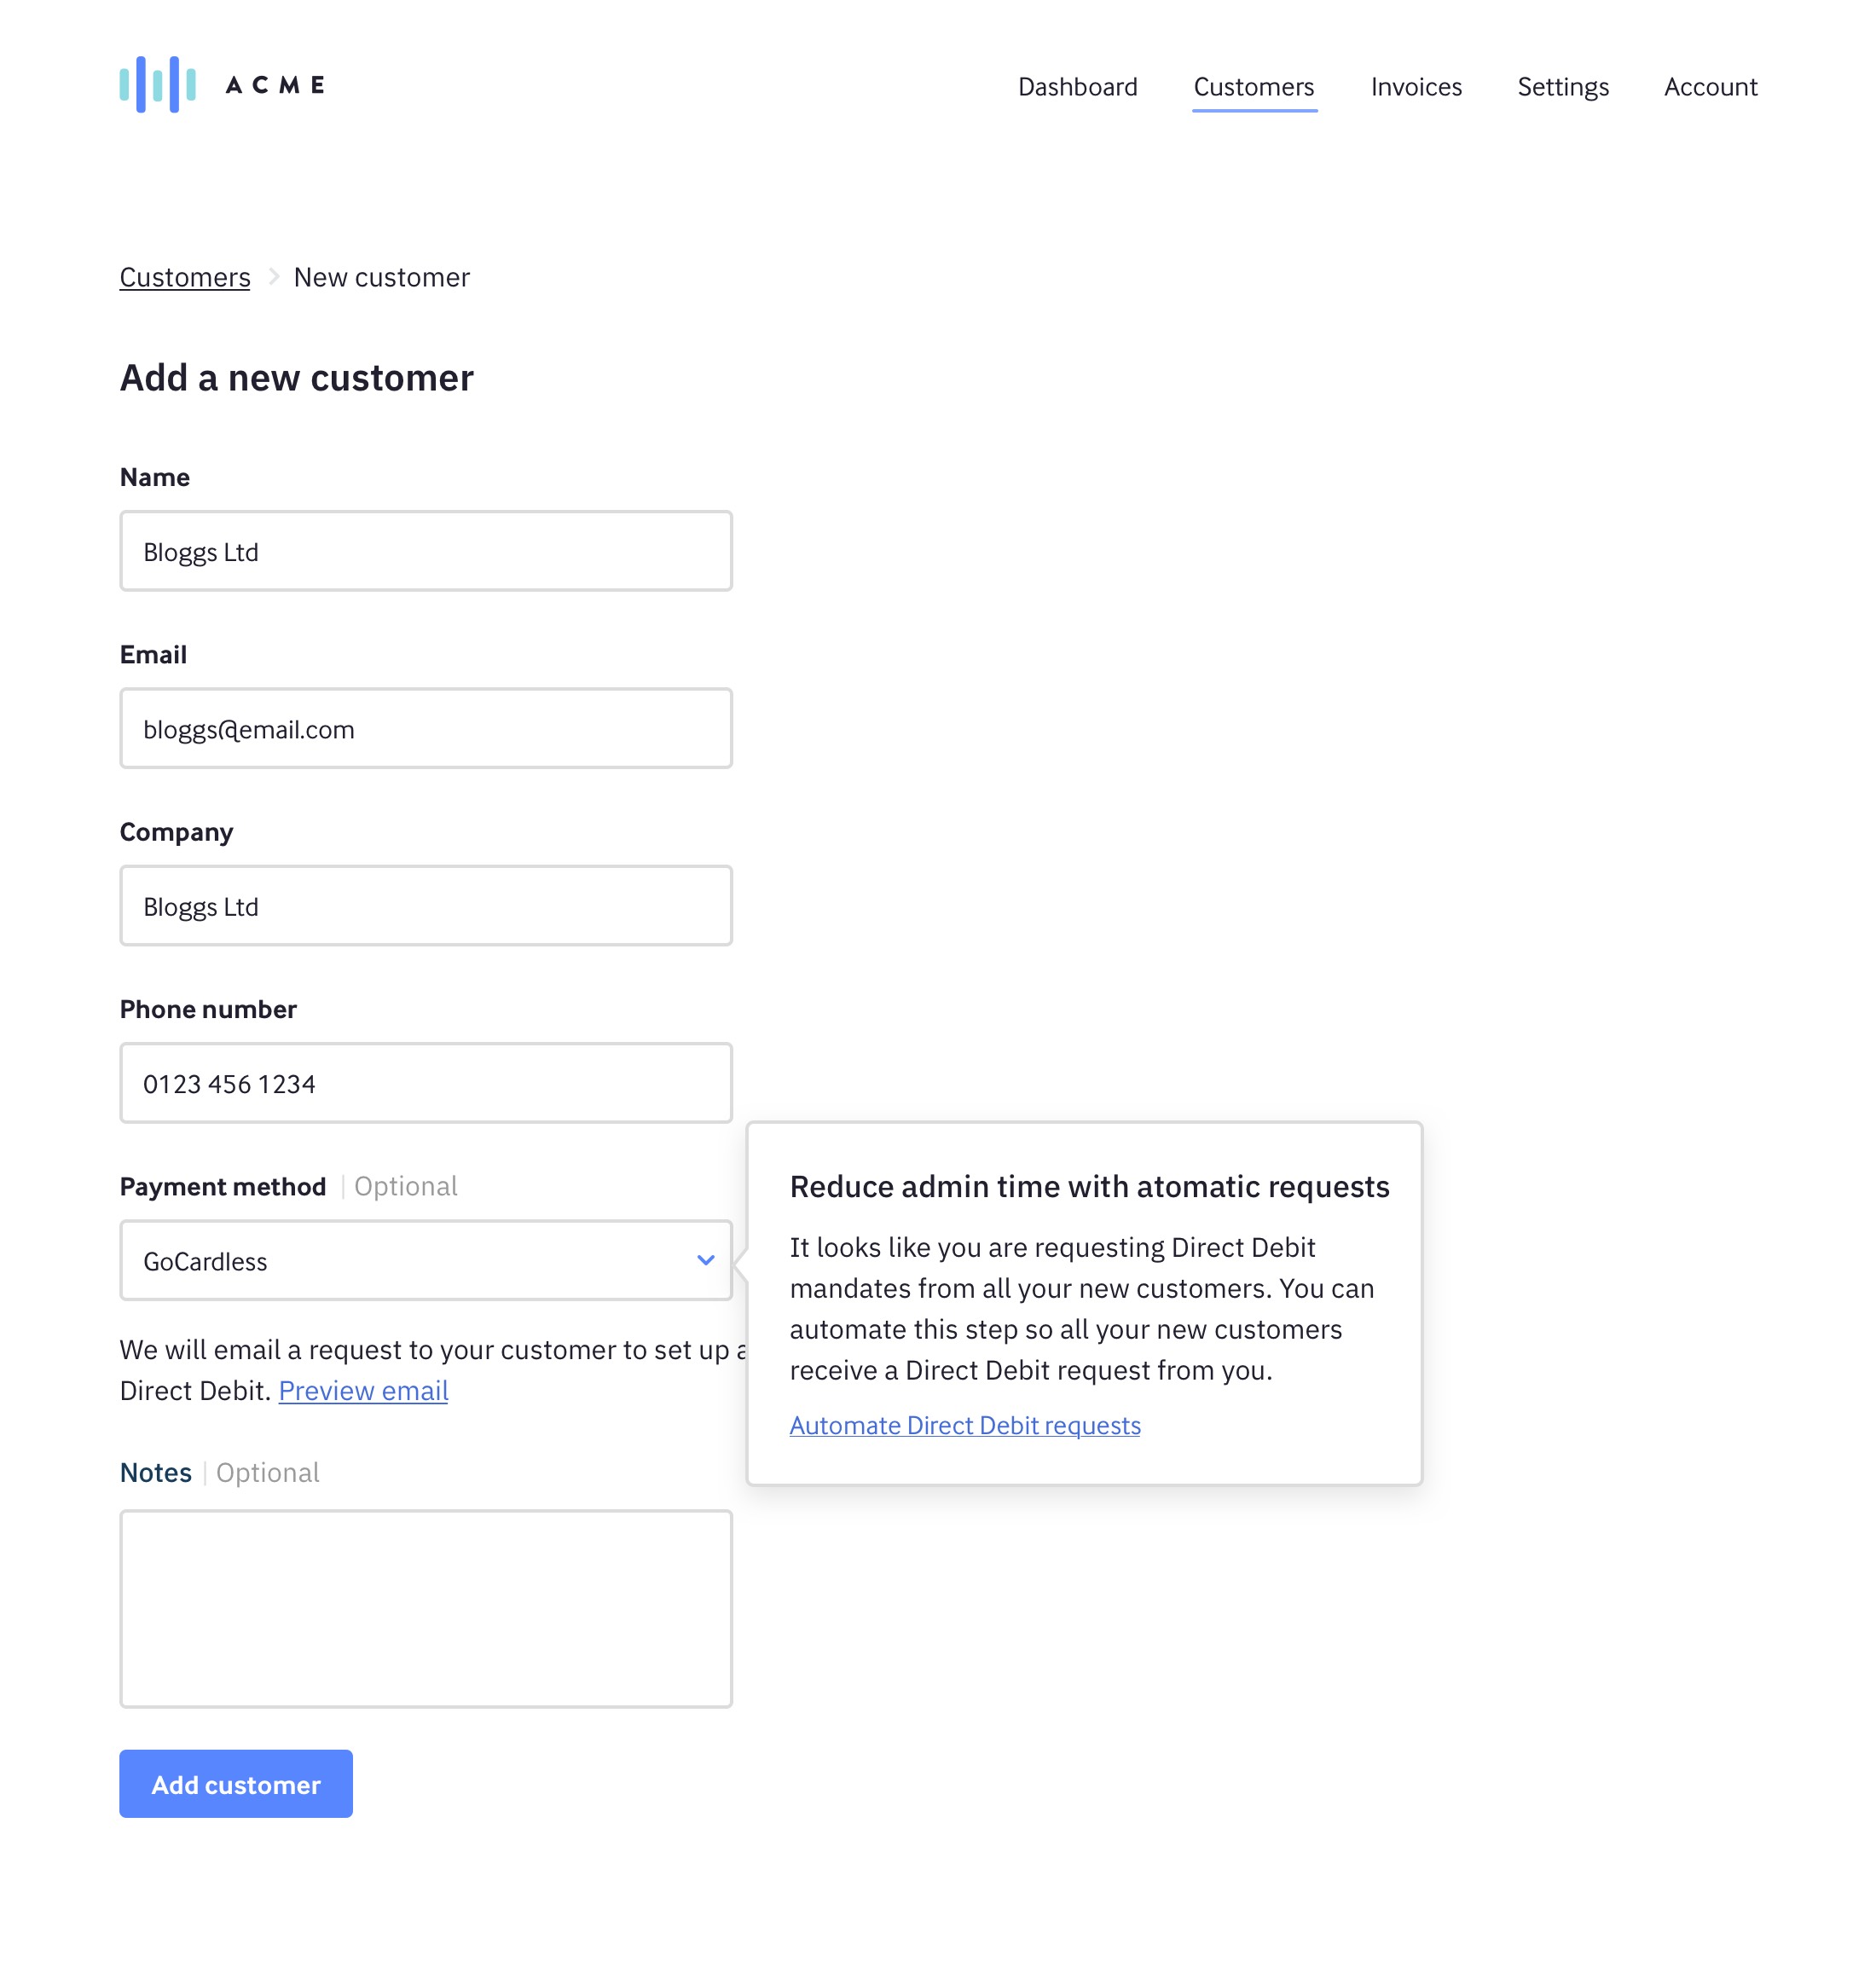This screenshot has width=1876, height=1985.
Task: Click the Preview email link
Action: (x=363, y=1391)
